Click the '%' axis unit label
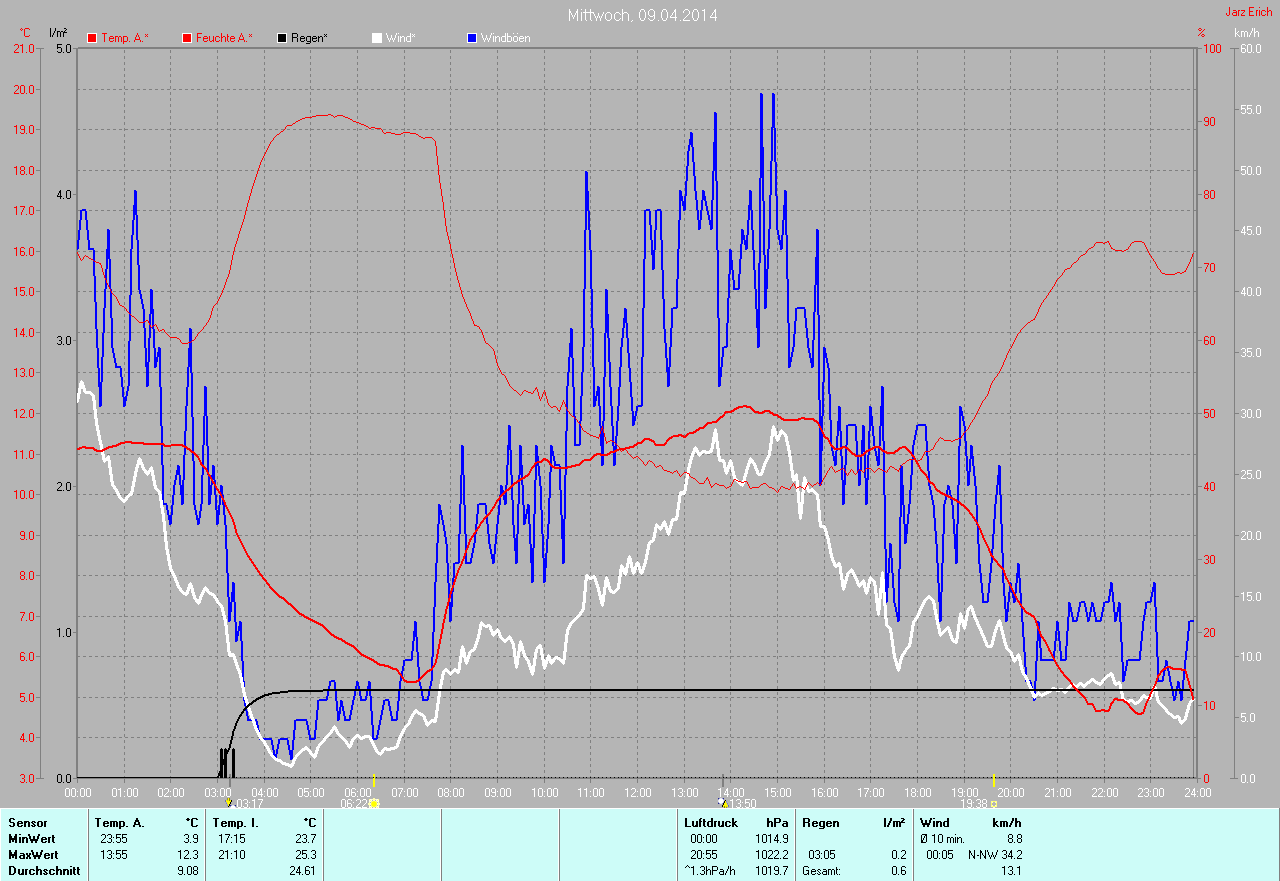Screen dimensions: 1280x881 coord(1202,33)
